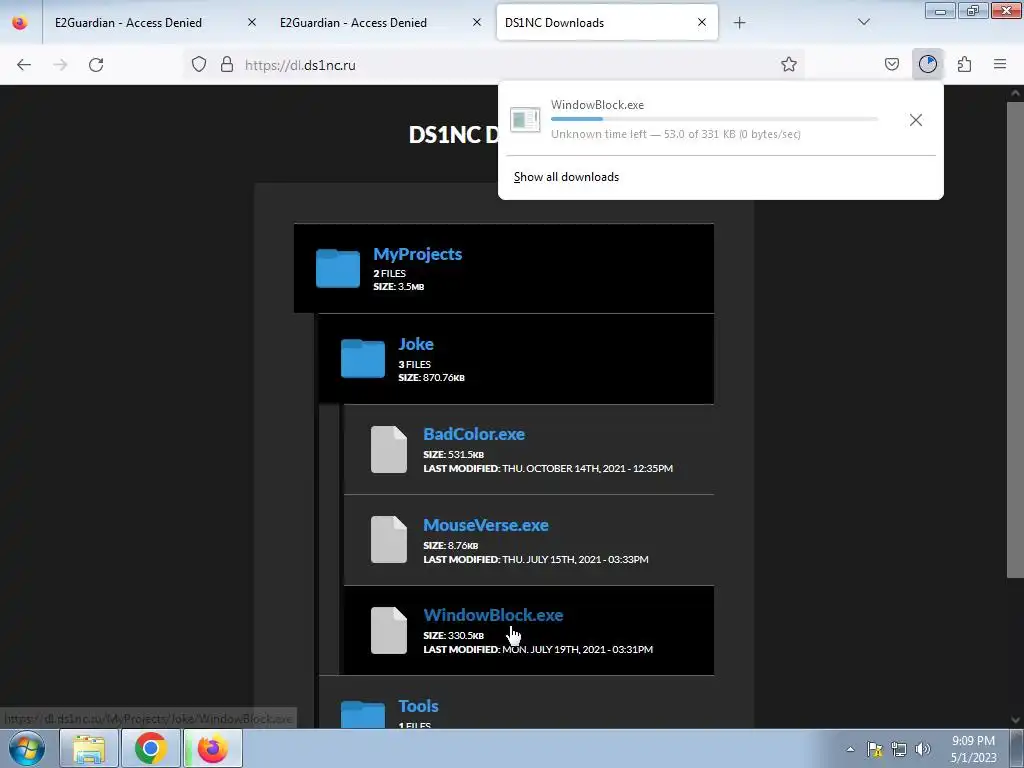Screen dimensions: 1024x768
Task: Click the 3 FILES text under Joke
Action: coord(415,364)
